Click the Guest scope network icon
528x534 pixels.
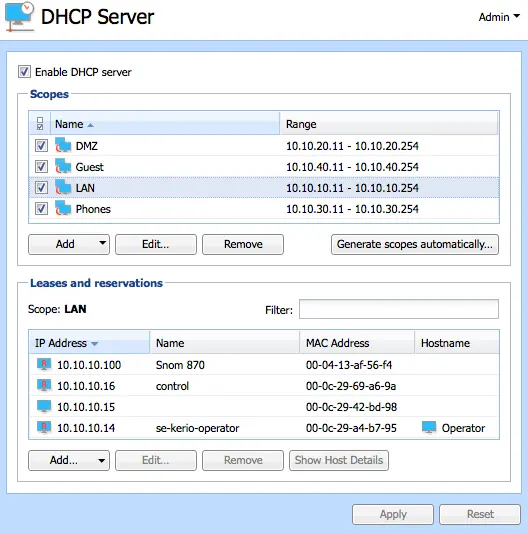coord(63,167)
